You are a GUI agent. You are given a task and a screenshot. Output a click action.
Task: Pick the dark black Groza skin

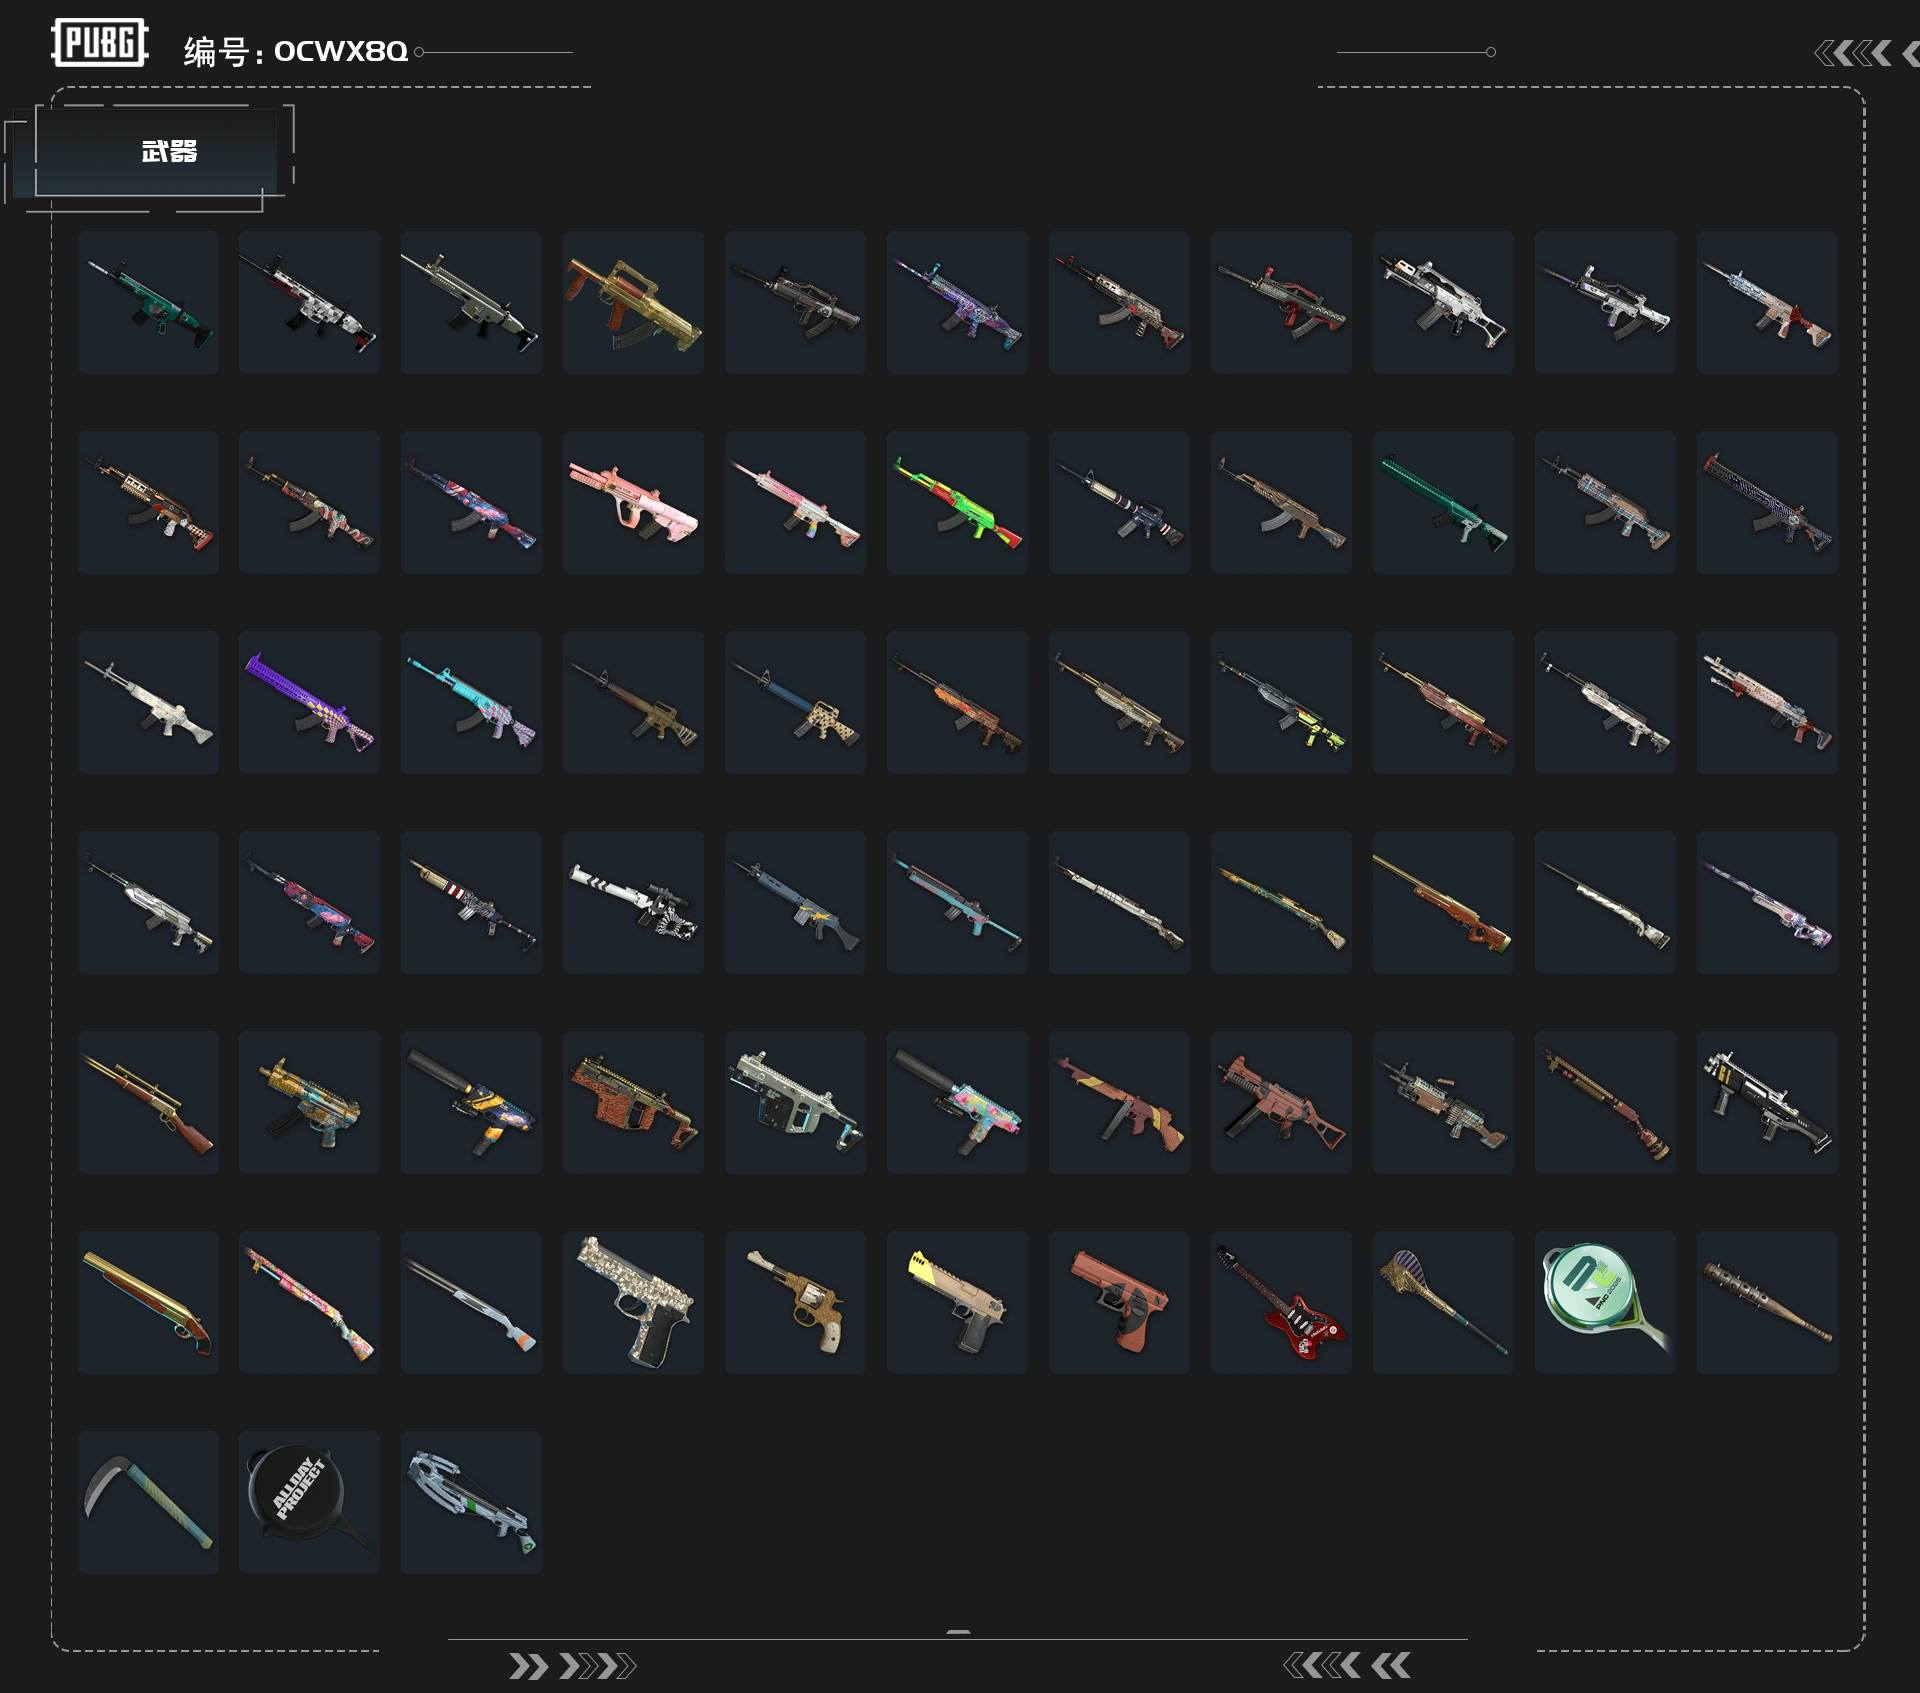(x=795, y=302)
